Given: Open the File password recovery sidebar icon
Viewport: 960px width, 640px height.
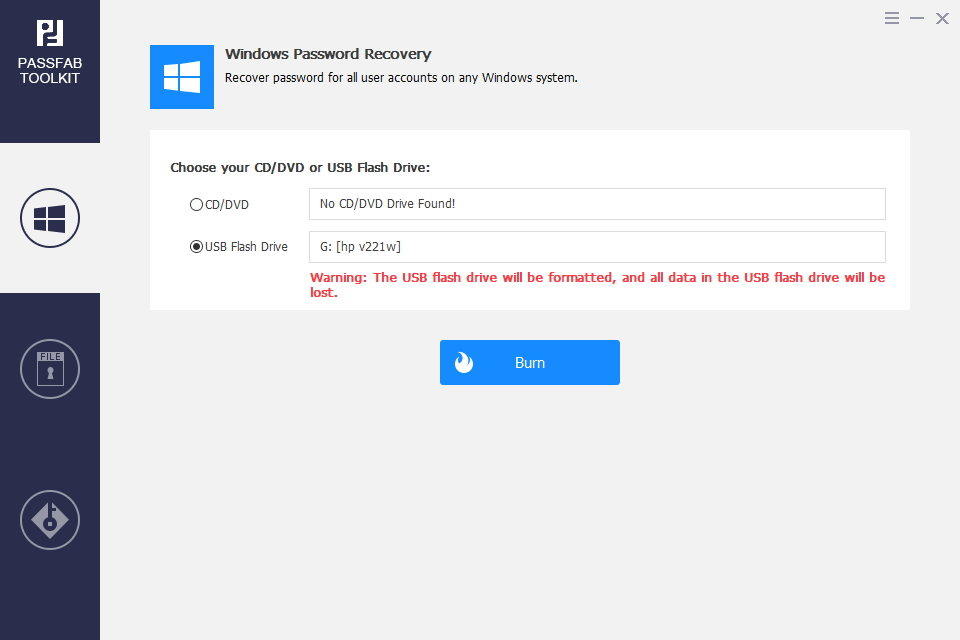Looking at the screenshot, I should (x=50, y=369).
